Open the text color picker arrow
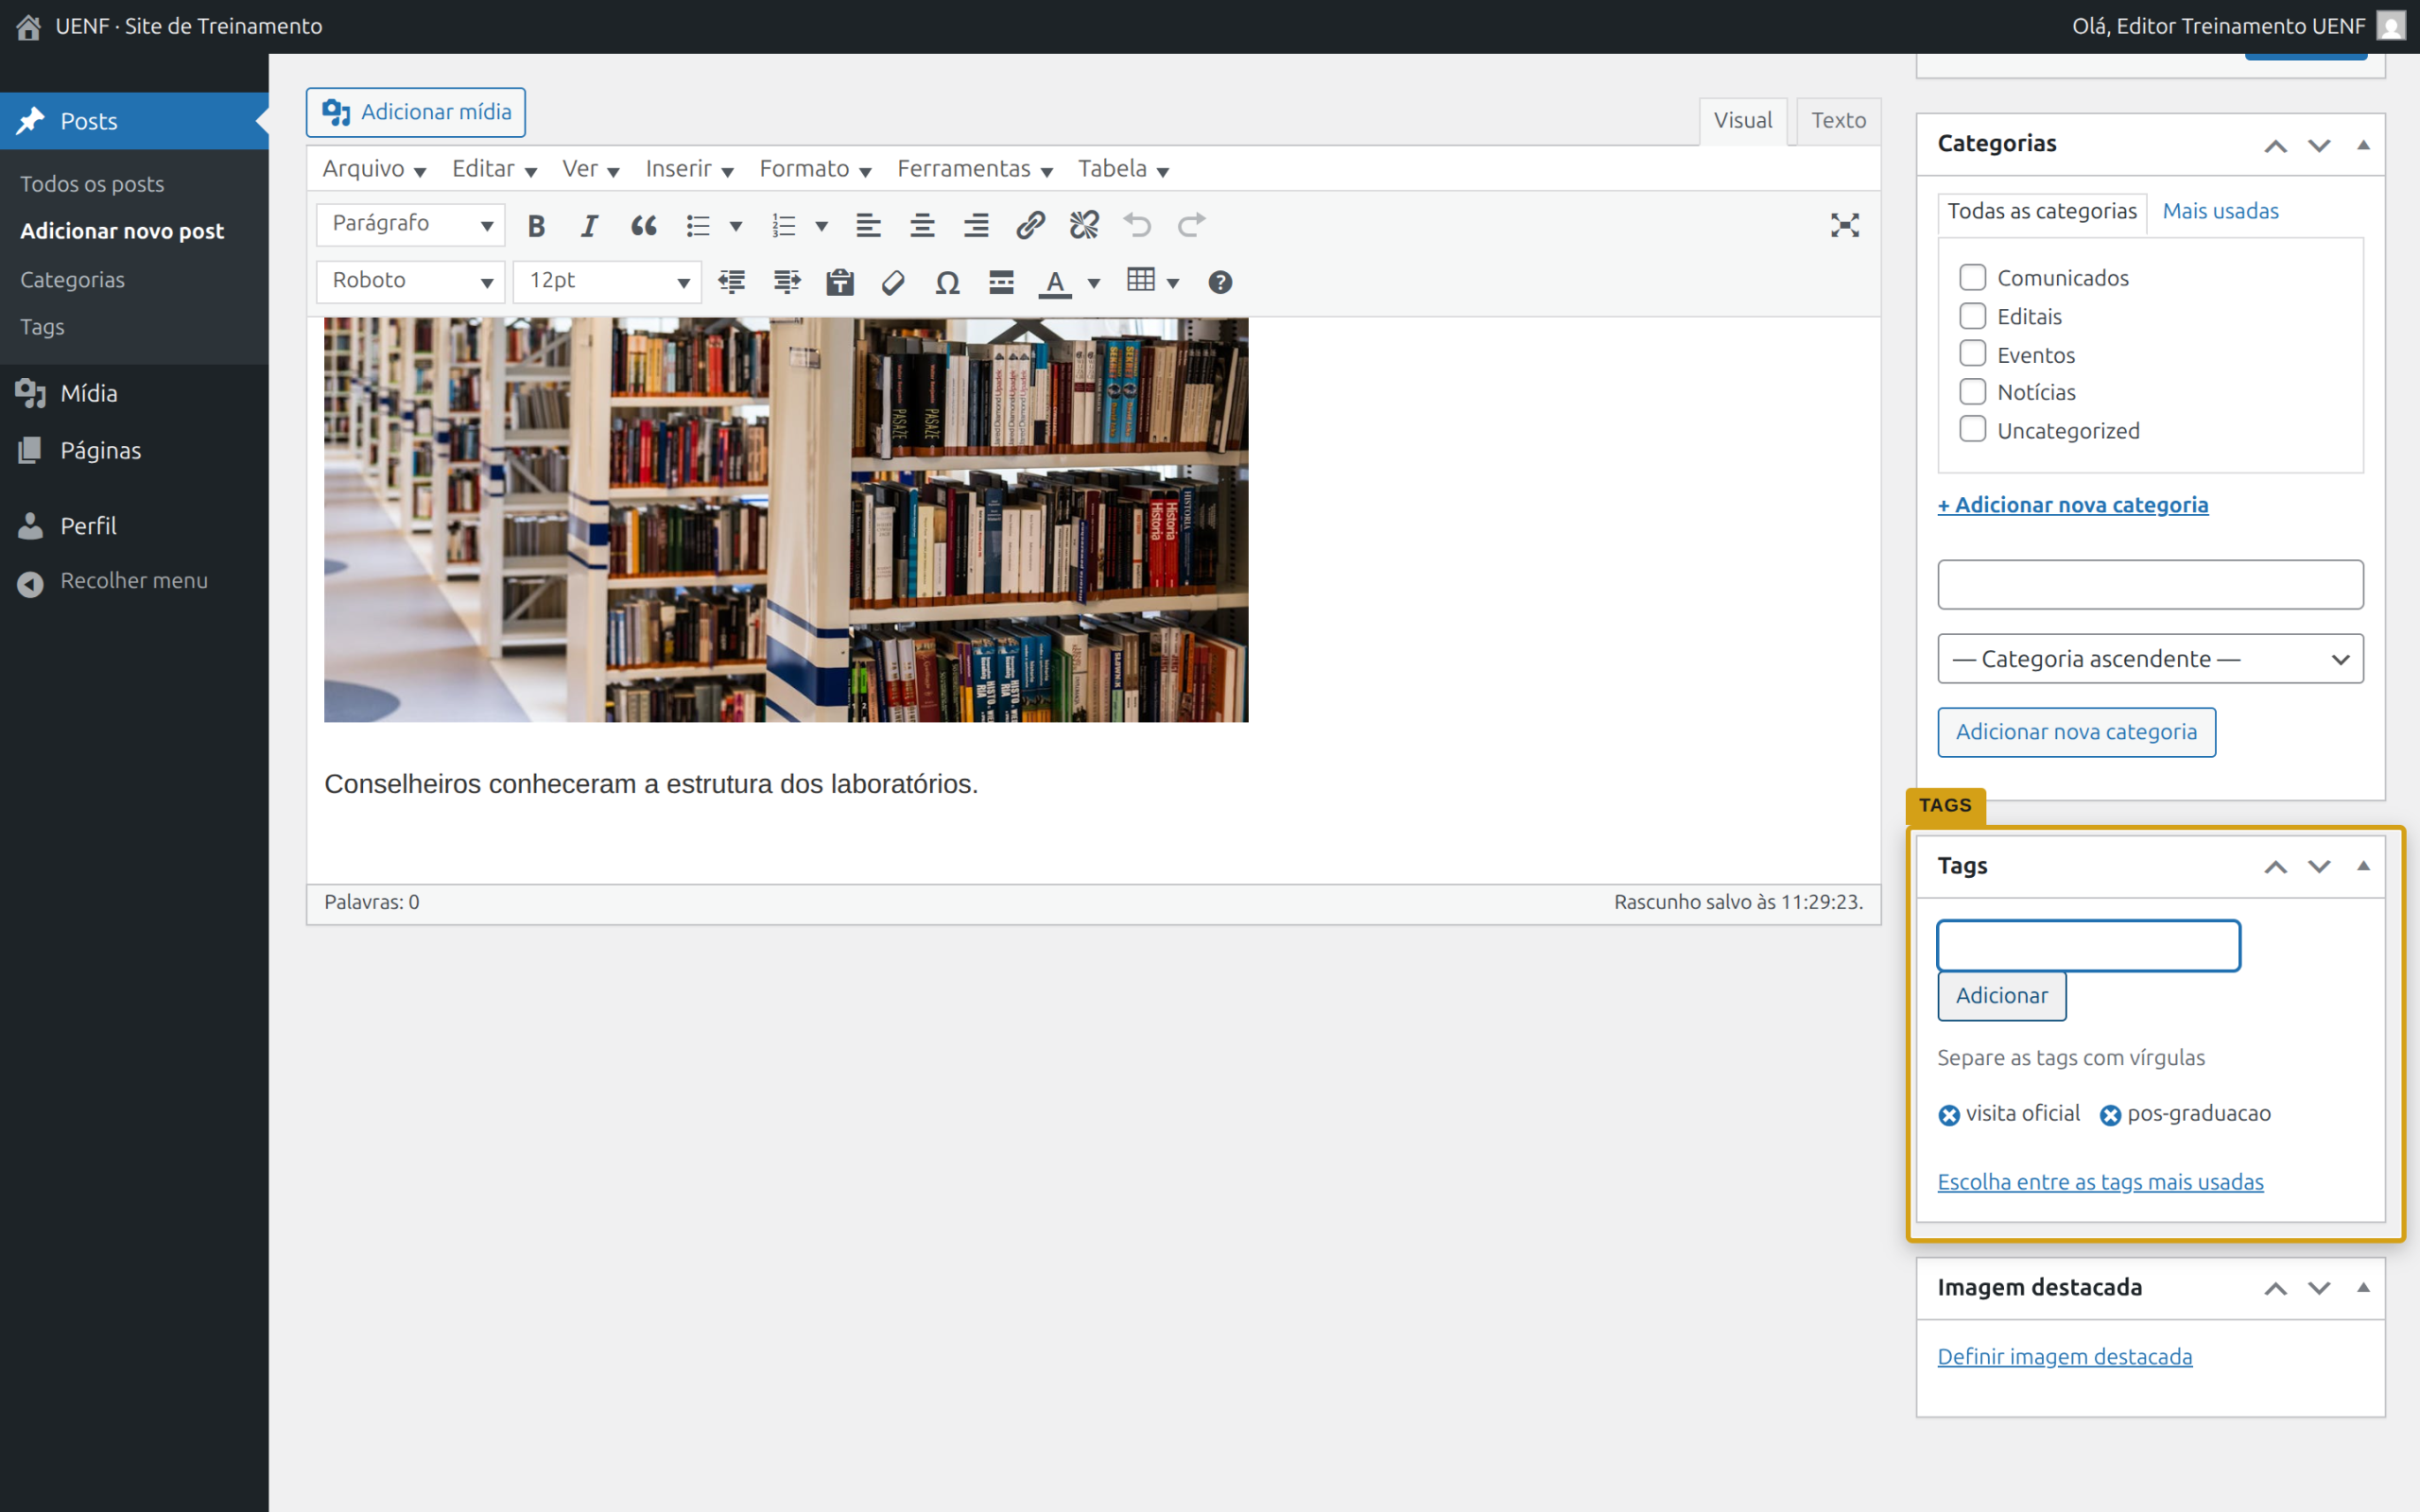 click(1094, 284)
